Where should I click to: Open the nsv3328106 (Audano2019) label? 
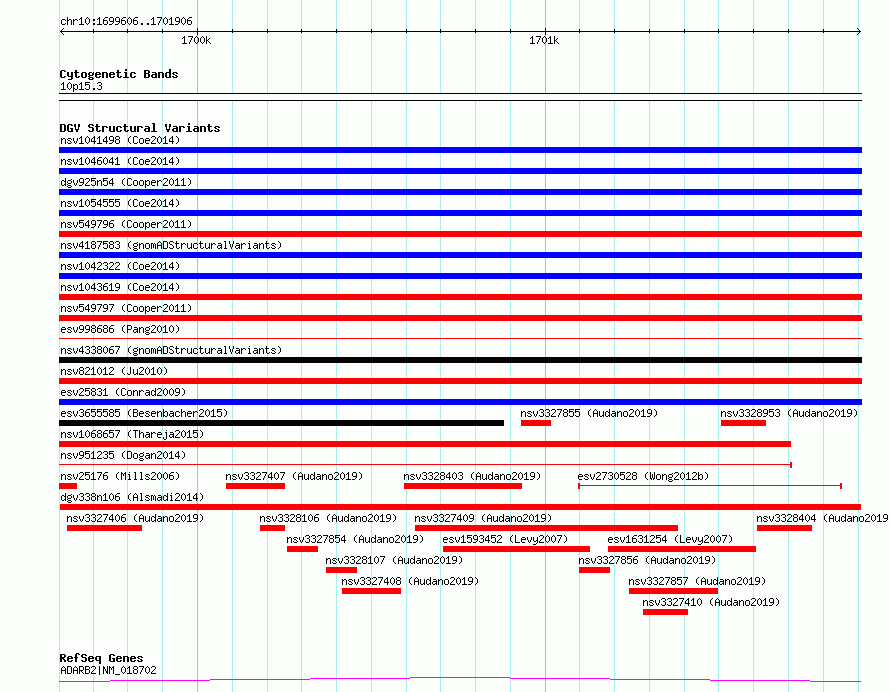328,518
